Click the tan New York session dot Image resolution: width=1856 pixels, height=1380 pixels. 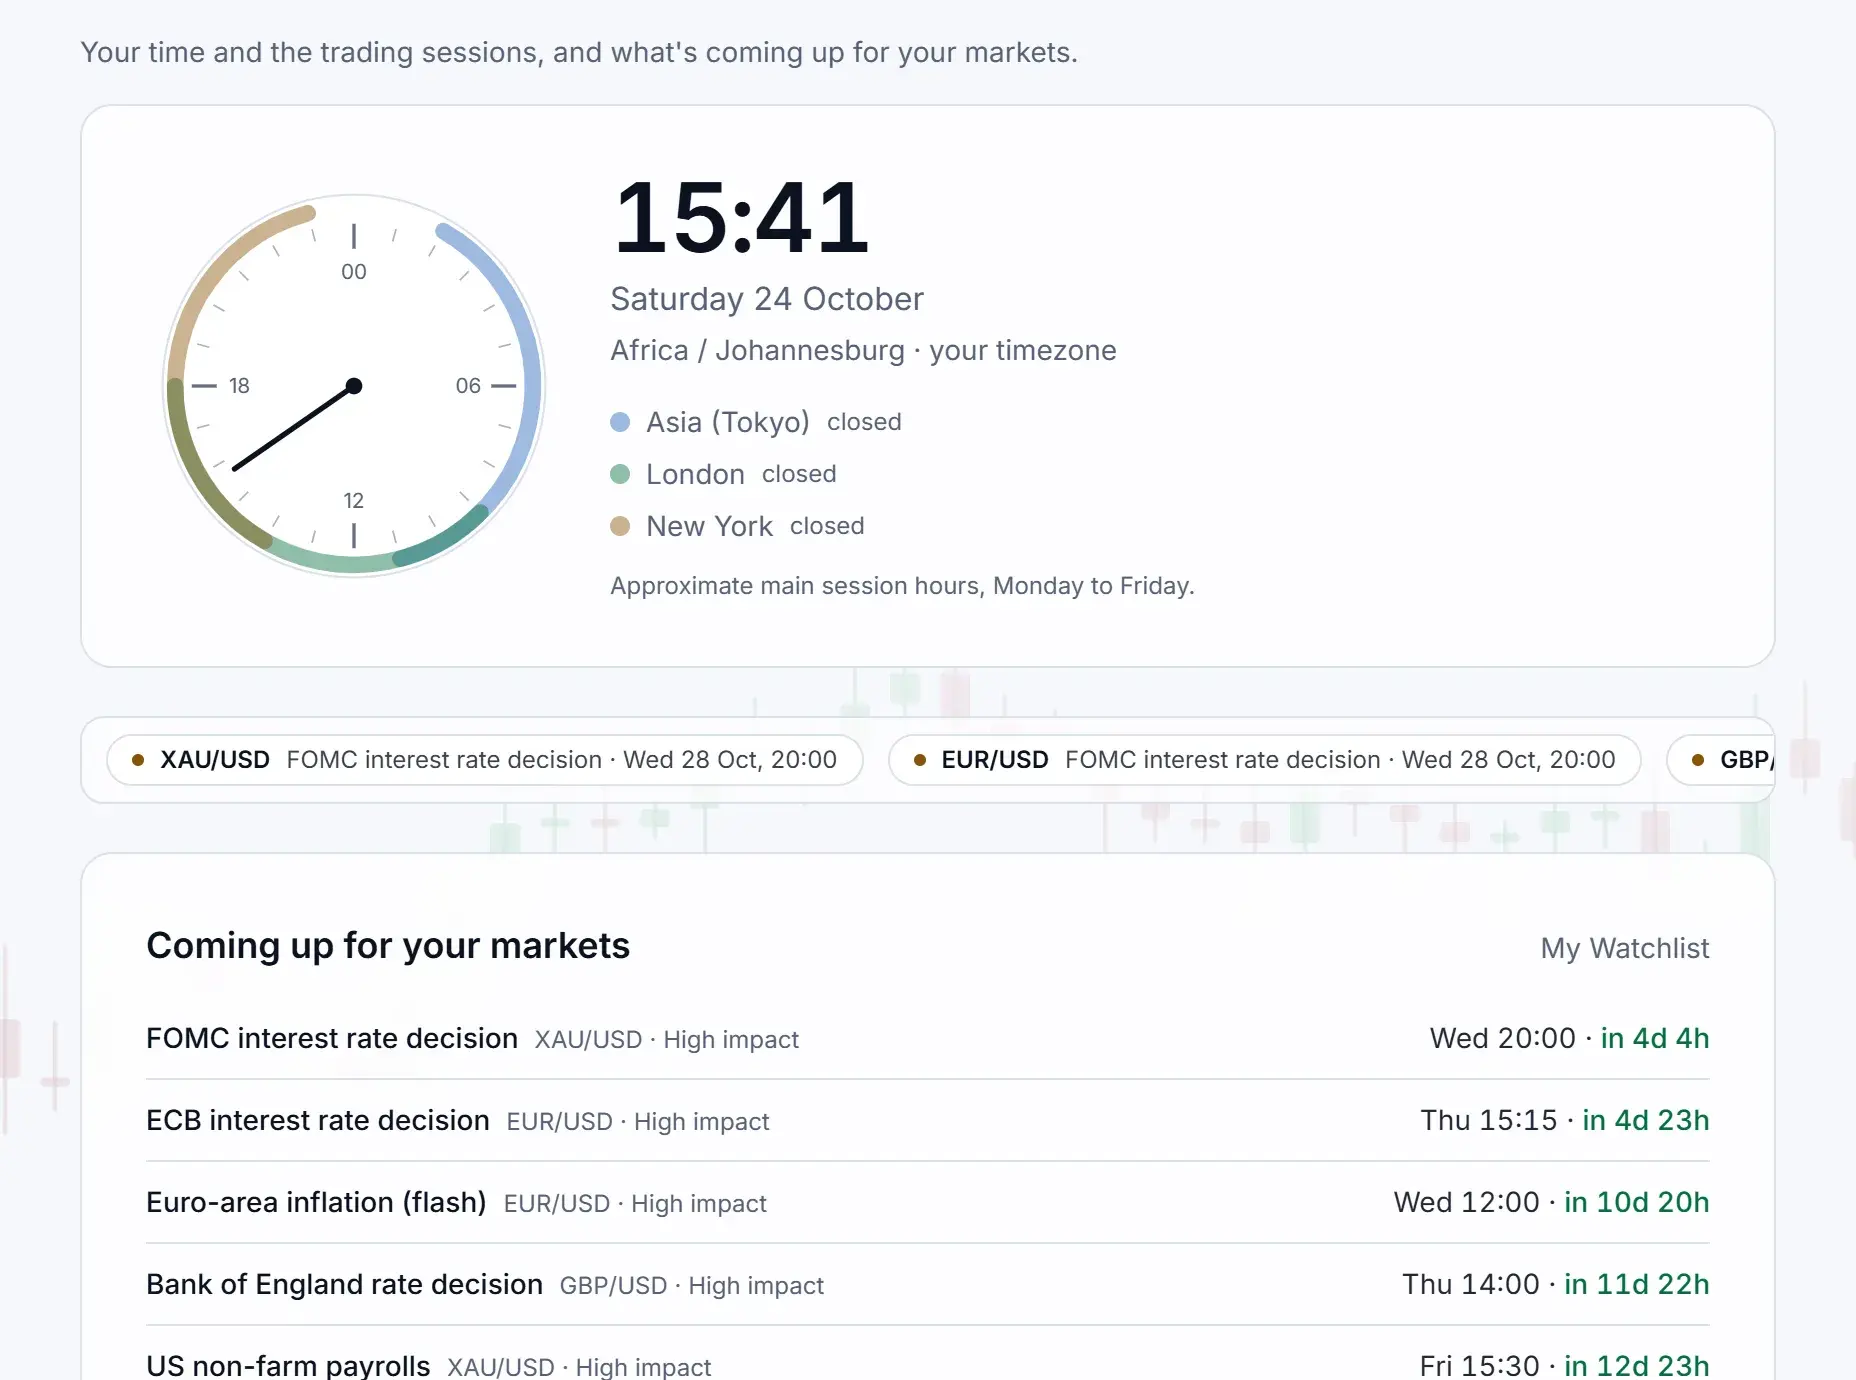point(620,526)
